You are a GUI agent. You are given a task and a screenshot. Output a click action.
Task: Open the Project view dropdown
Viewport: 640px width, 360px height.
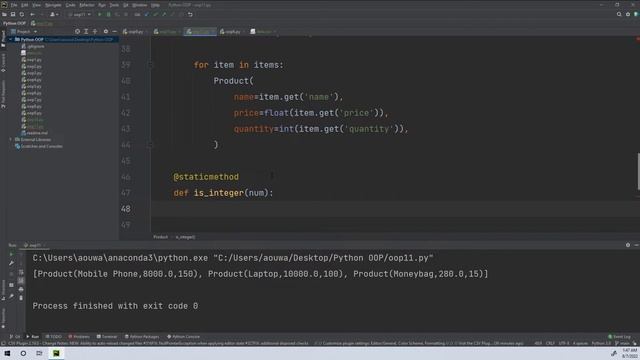(x=24, y=31)
